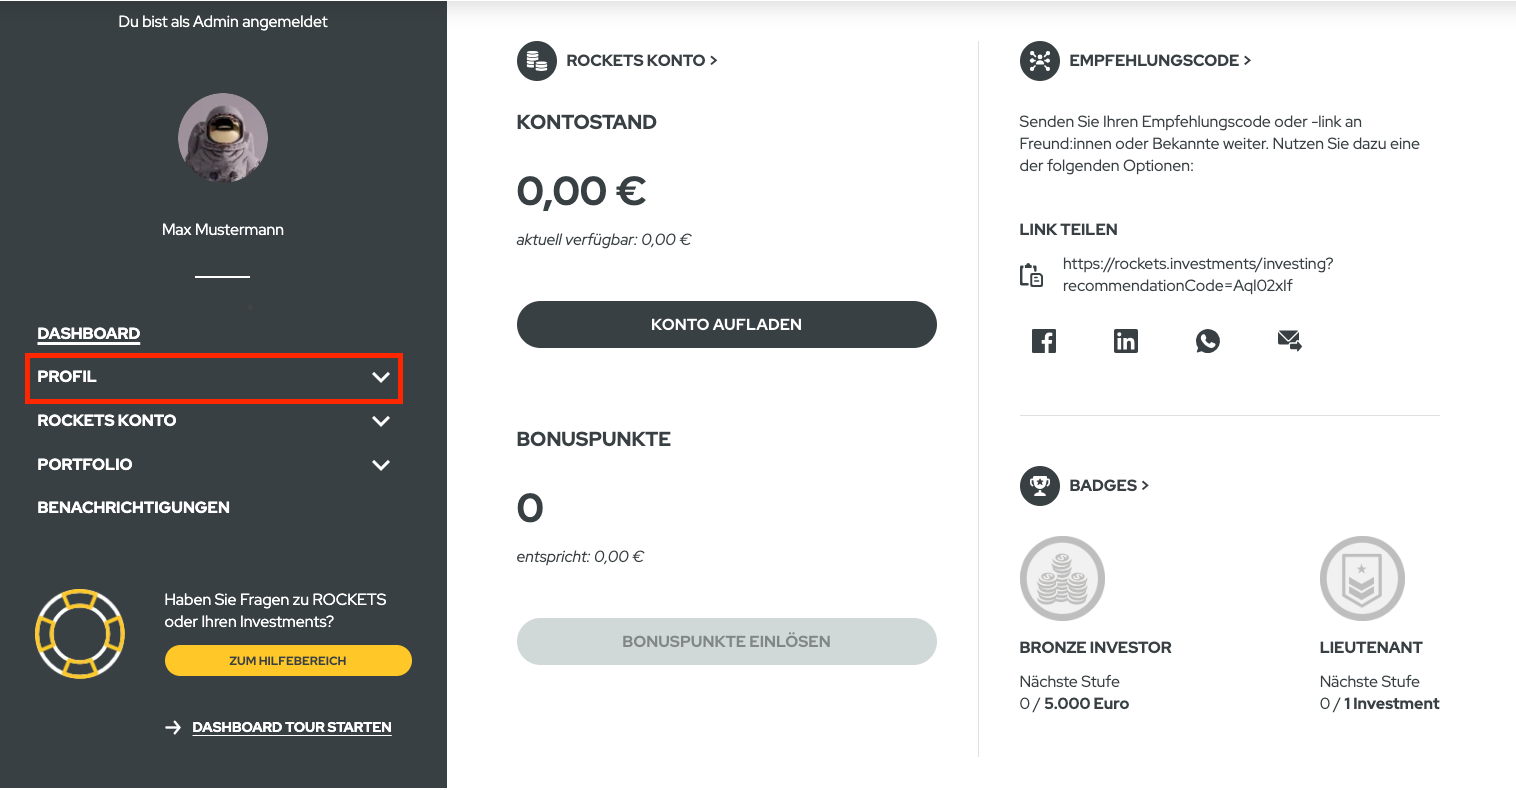This screenshot has width=1516, height=790.
Task: Click the Badges trophy icon
Action: click(1039, 486)
